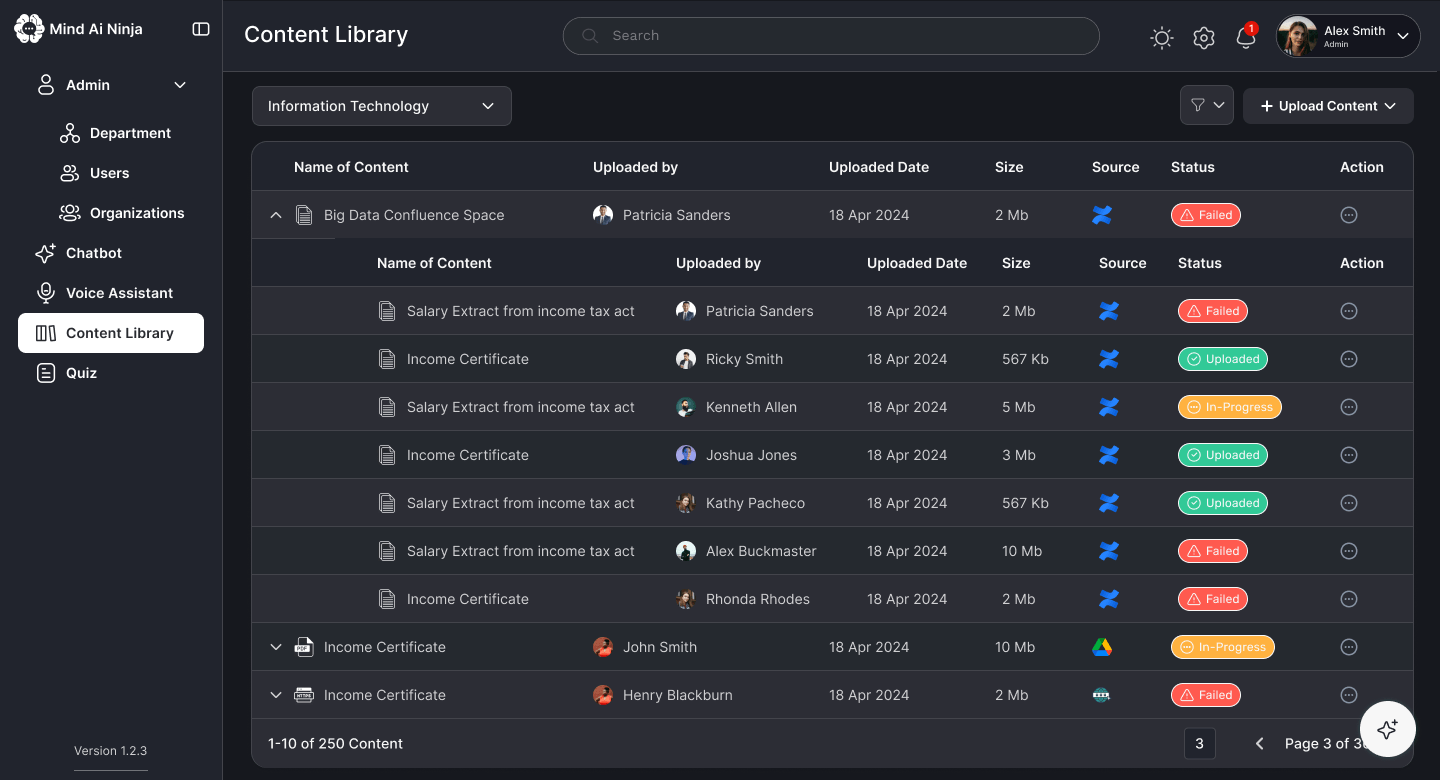
Task: Click Patricia Sanders avatar in Salary Extract row
Action: 686,311
